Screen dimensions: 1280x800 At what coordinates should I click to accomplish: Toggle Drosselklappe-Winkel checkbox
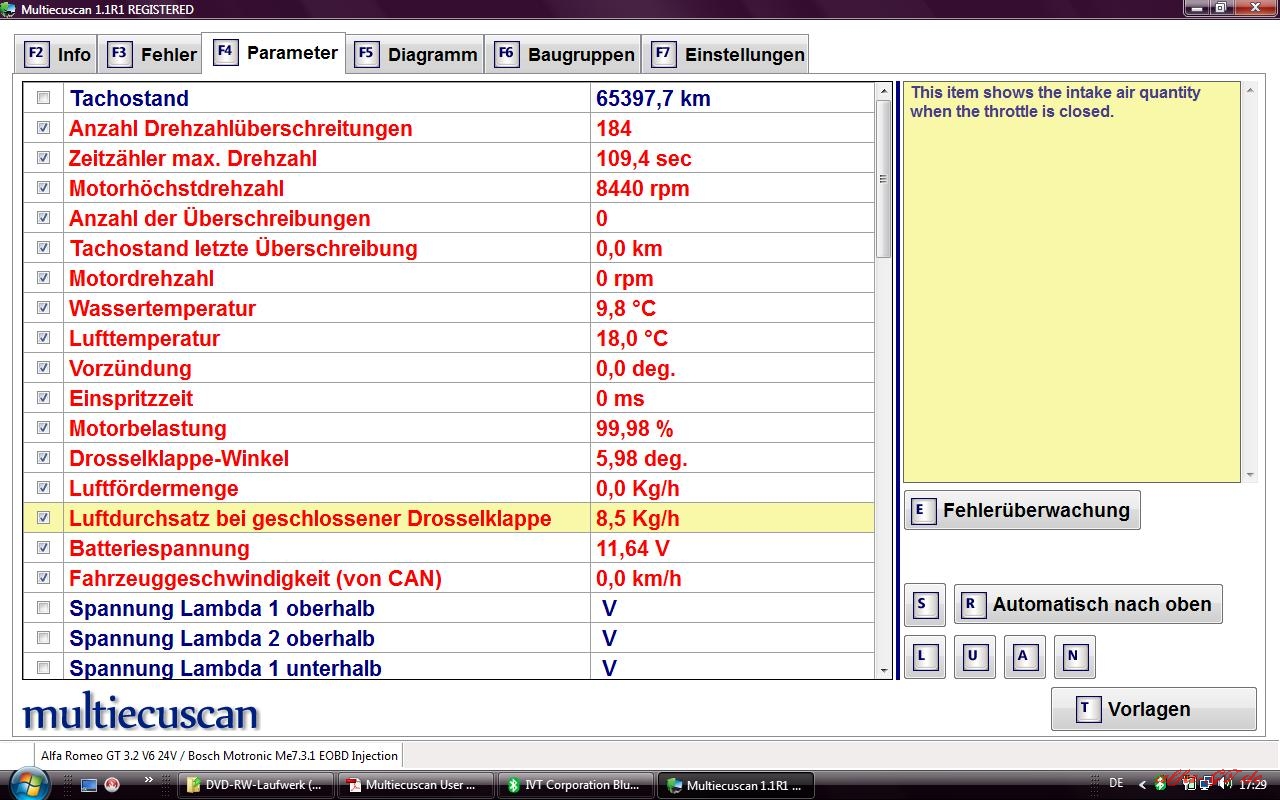coord(43,458)
